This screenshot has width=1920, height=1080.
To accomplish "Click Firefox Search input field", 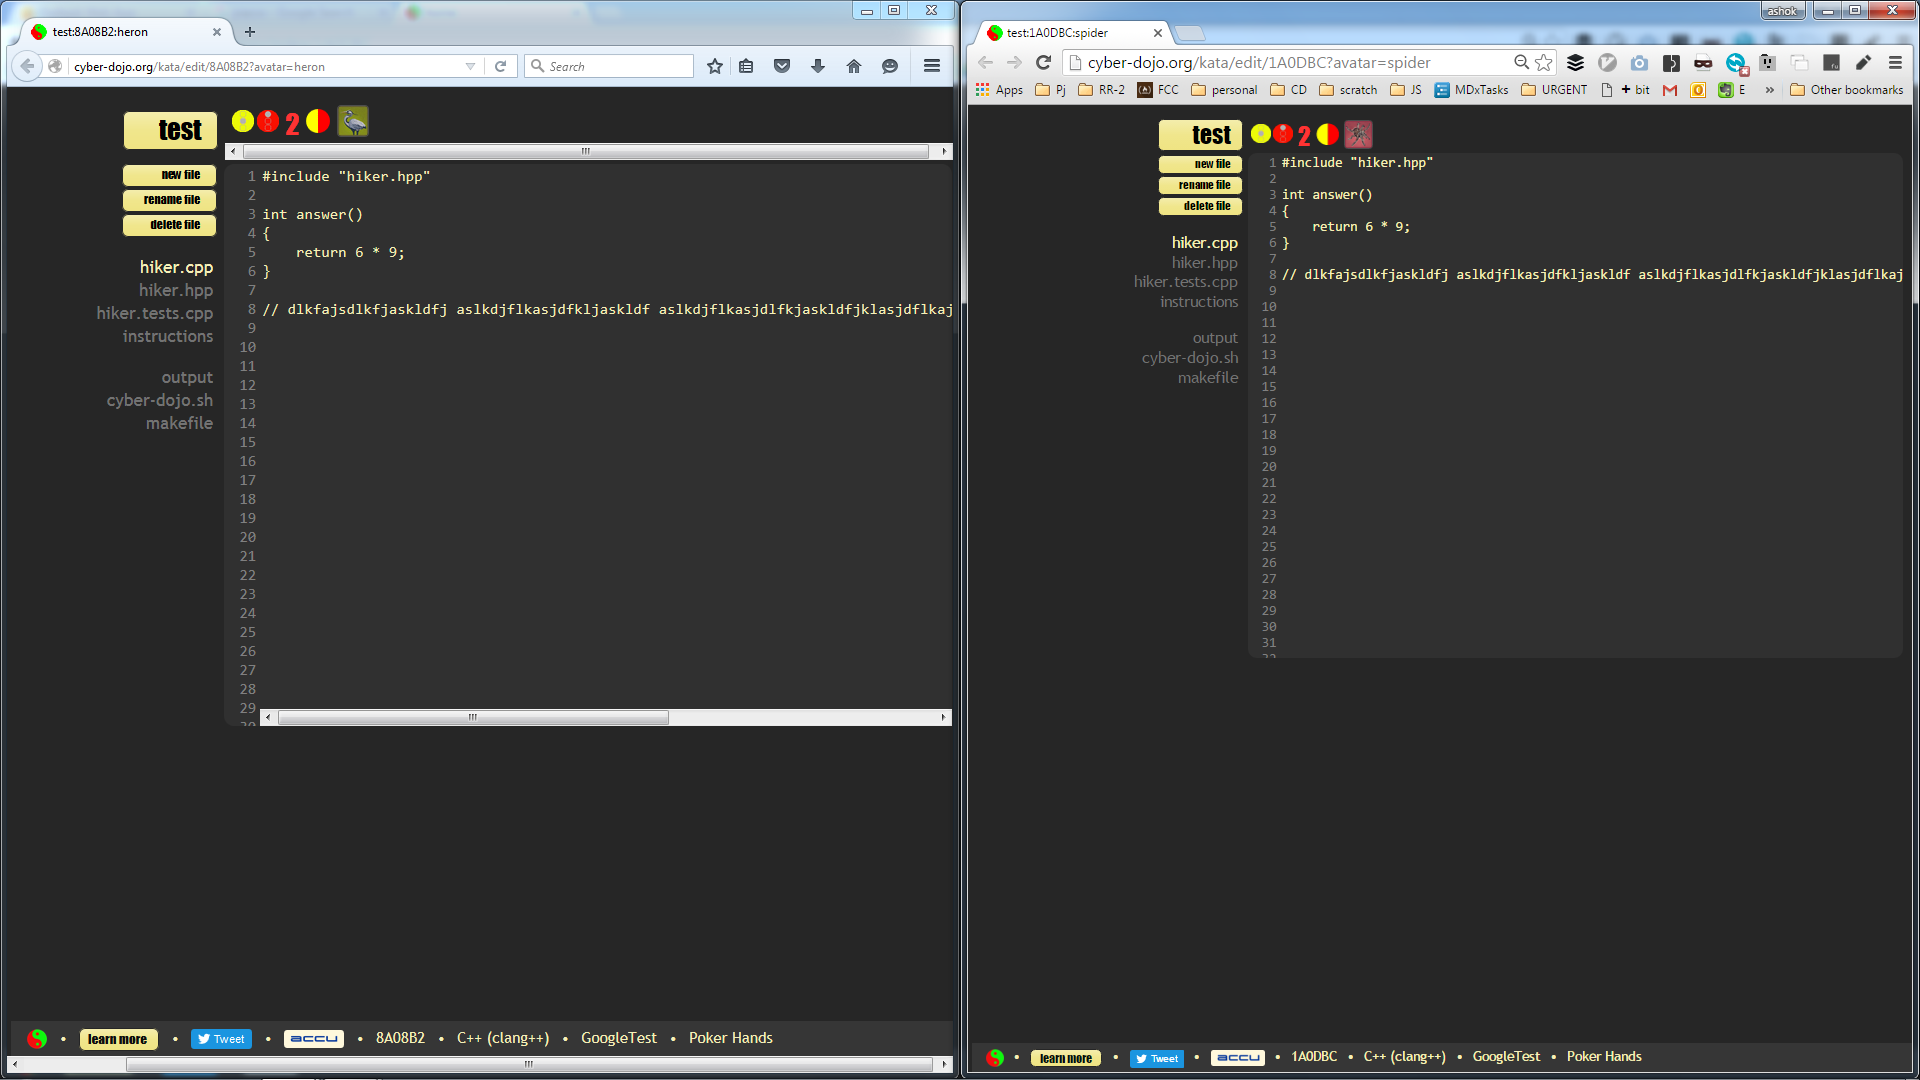I will click(609, 66).
